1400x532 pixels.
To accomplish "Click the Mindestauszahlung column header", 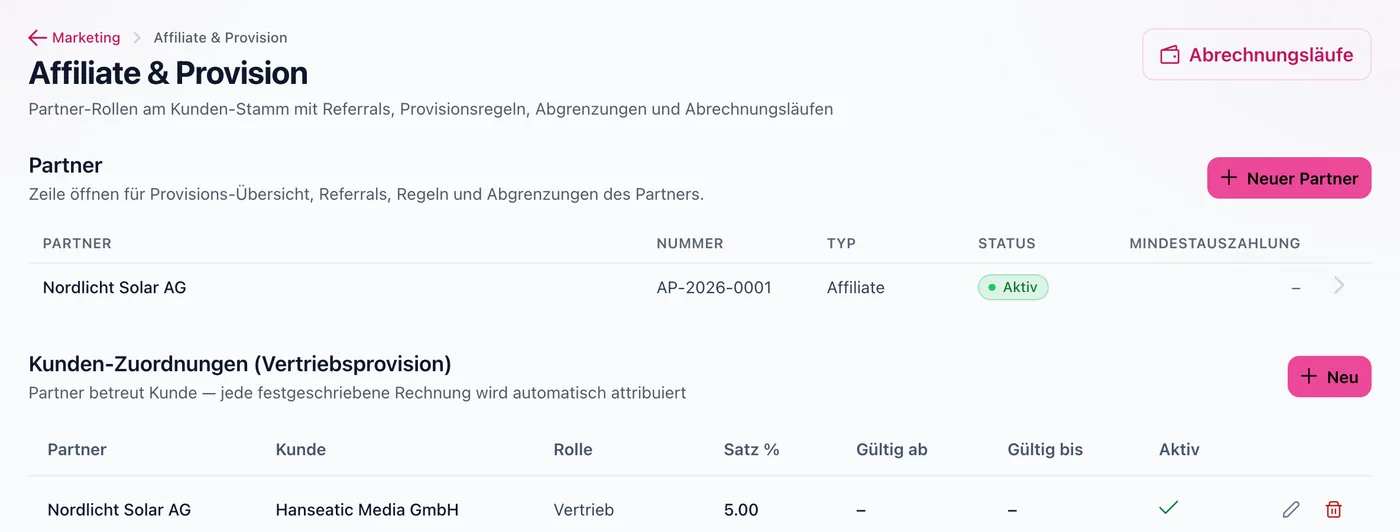I will pyautogui.click(x=1215, y=243).
